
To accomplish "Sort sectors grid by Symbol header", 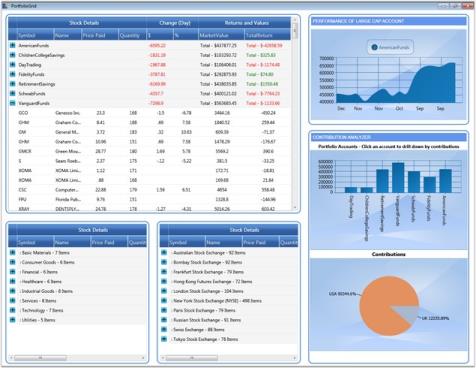I will [35, 242].
